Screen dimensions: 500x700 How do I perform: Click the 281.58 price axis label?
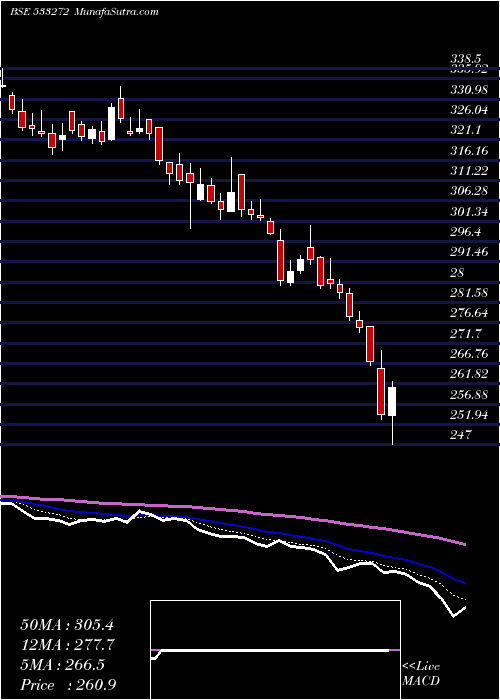[469, 293]
